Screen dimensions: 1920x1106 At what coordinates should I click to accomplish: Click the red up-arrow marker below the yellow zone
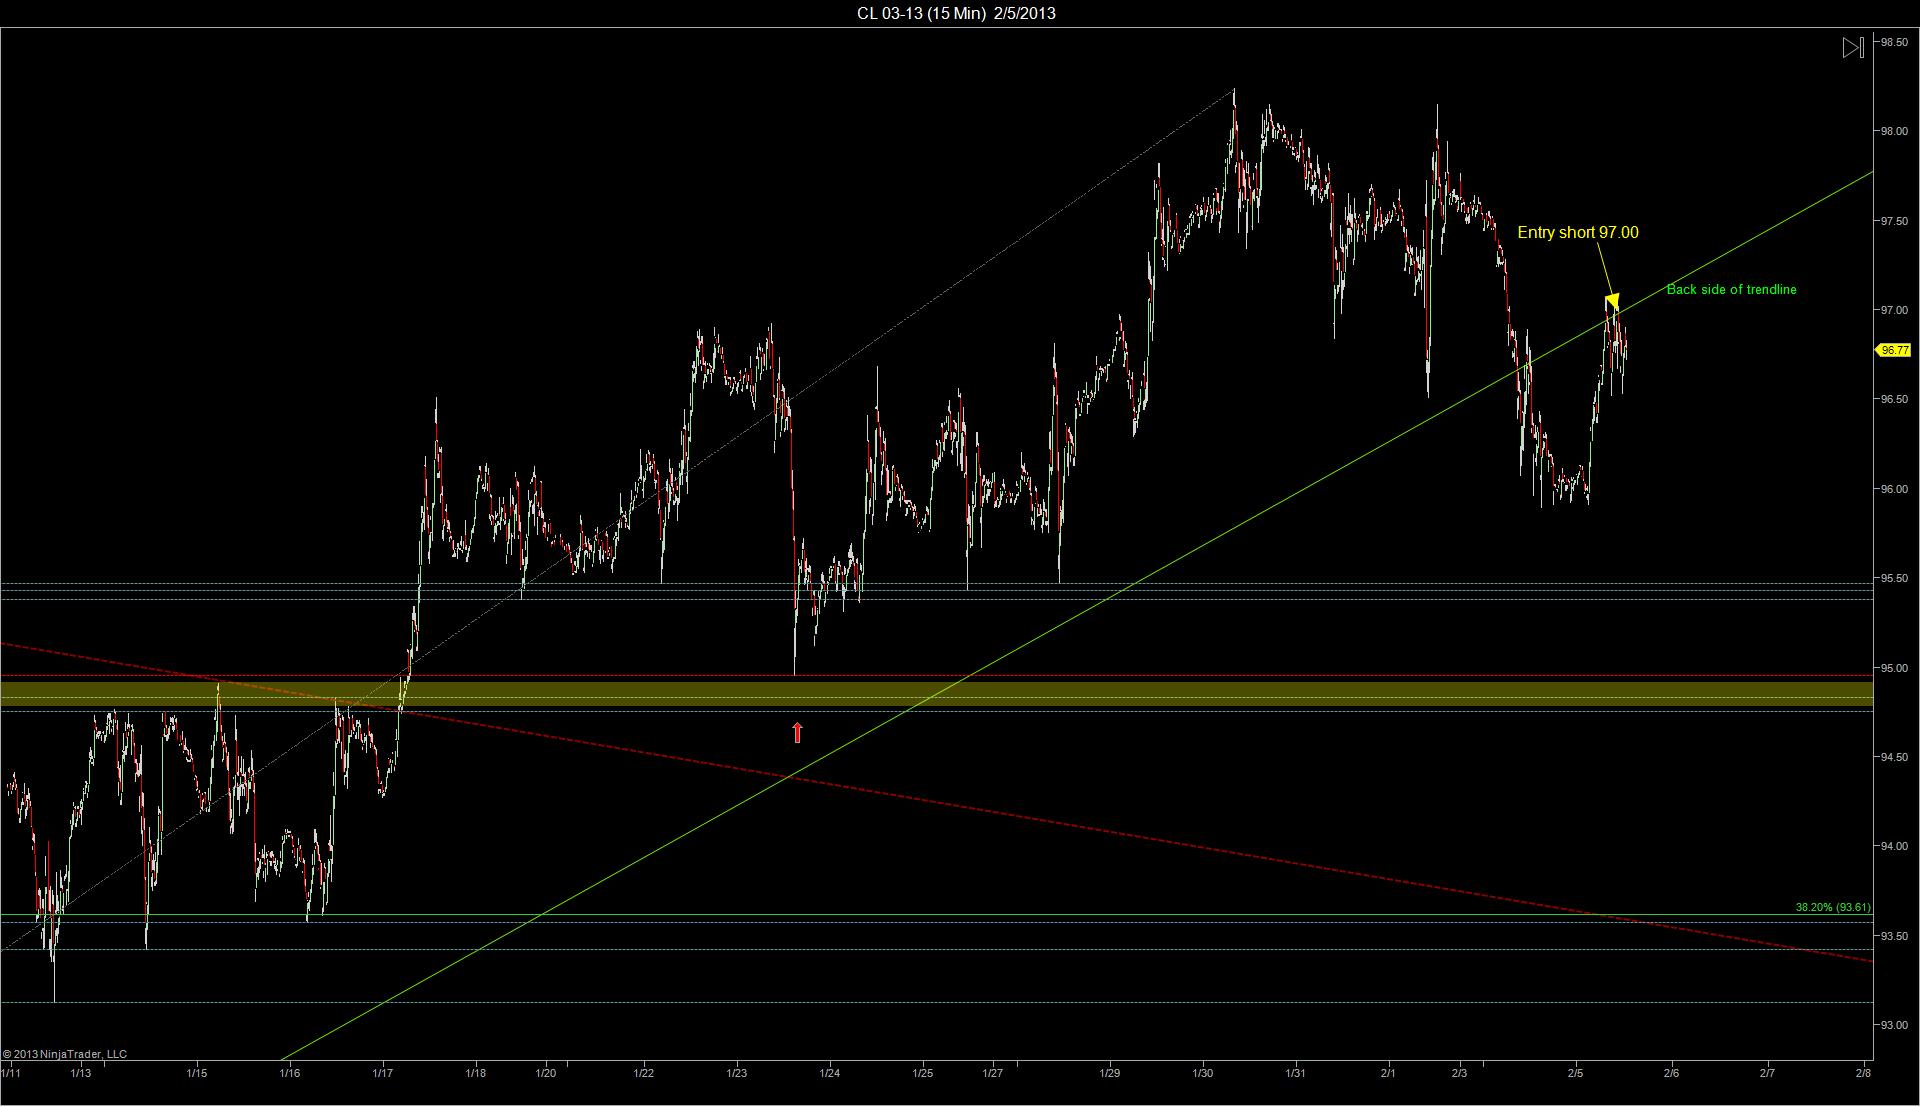click(797, 733)
